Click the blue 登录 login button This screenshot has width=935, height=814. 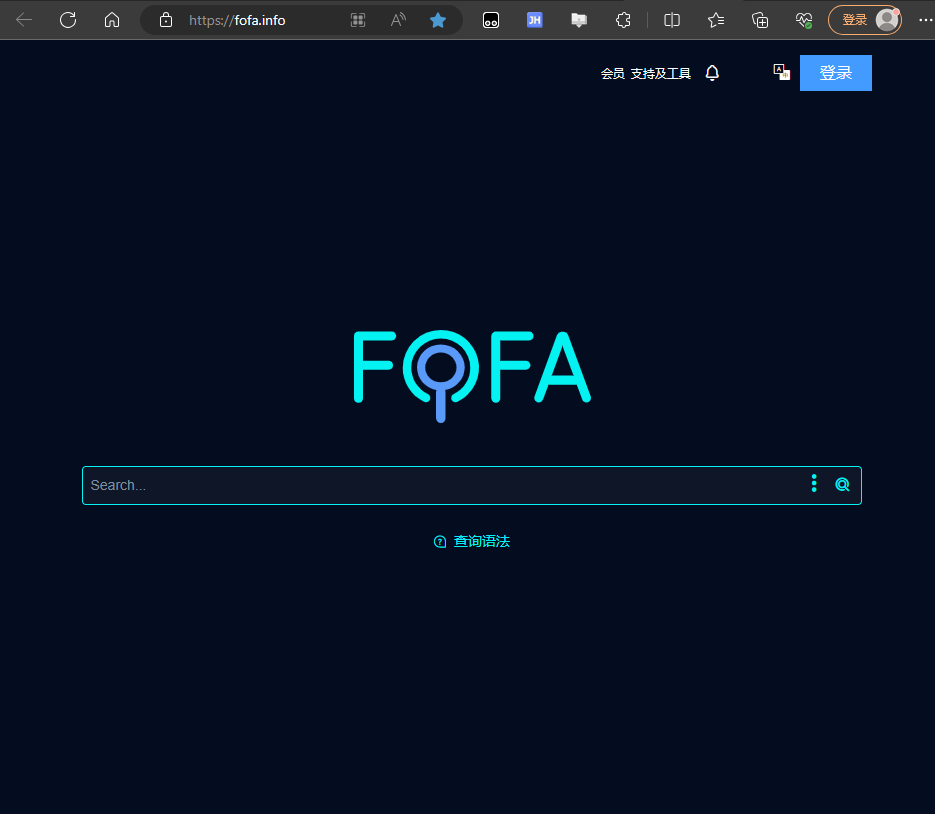coord(835,73)
